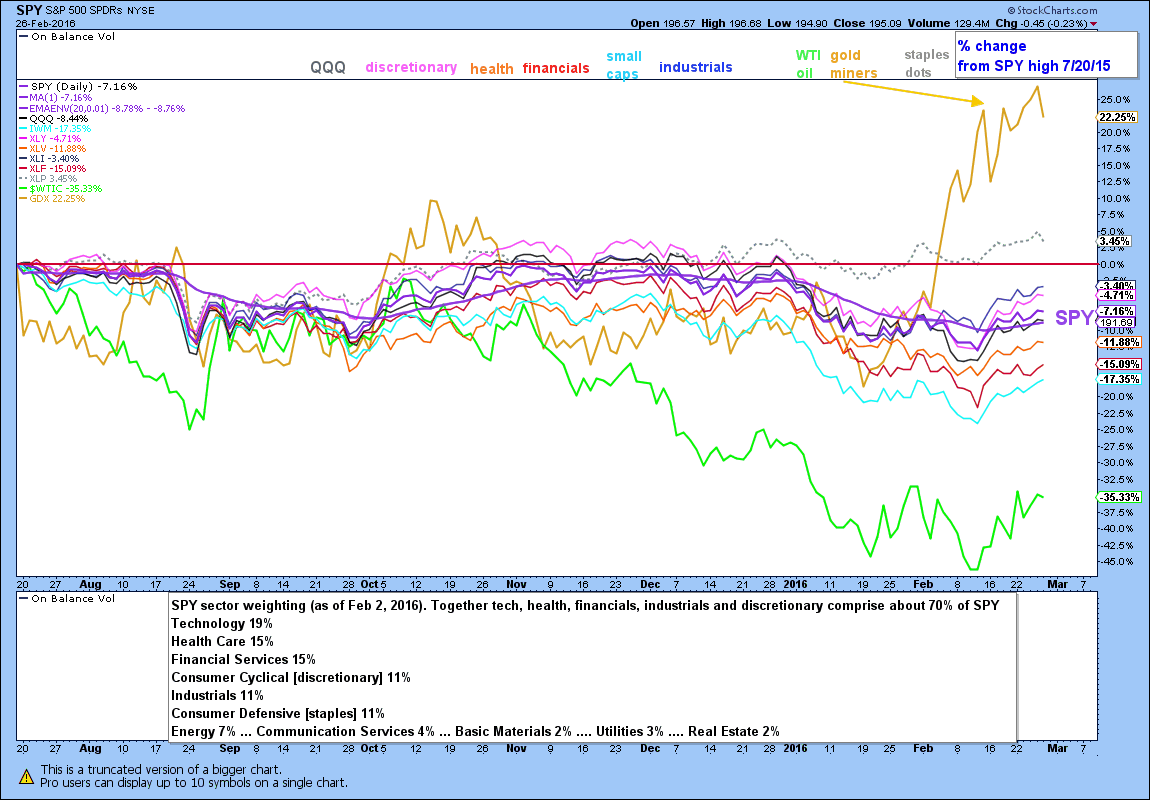
Task: Click the 22.25% right-axis price tag
Action: click(x=1117, y=117)
